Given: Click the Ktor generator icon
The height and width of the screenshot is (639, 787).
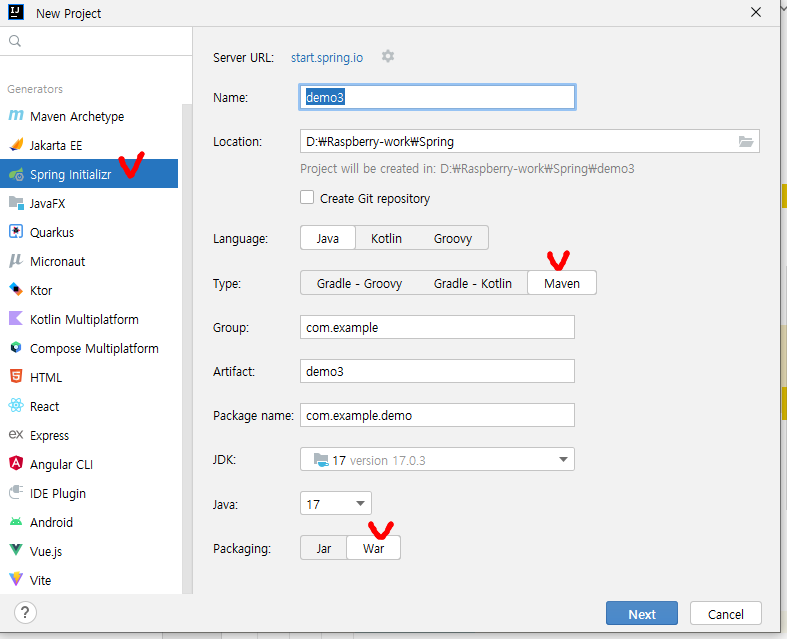Looking at the screenshot, I should 16,290.
